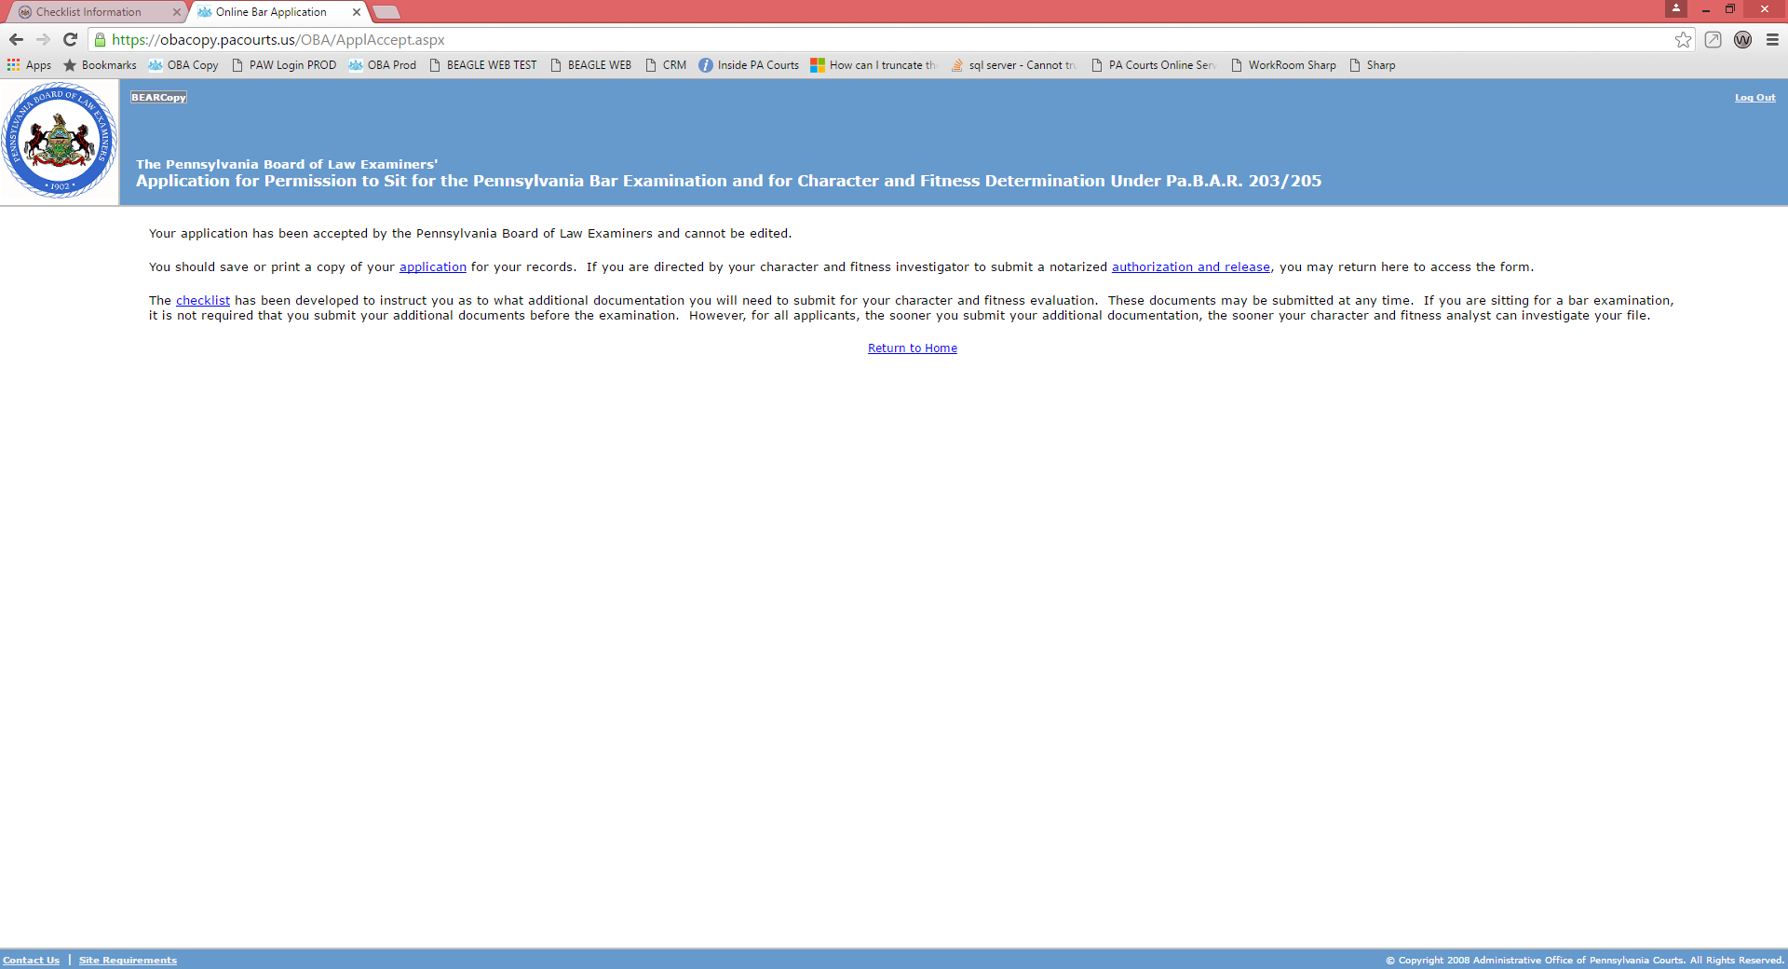Click the browser back arrow
The width and height of the screenshot is (1788, 969).
16,40
